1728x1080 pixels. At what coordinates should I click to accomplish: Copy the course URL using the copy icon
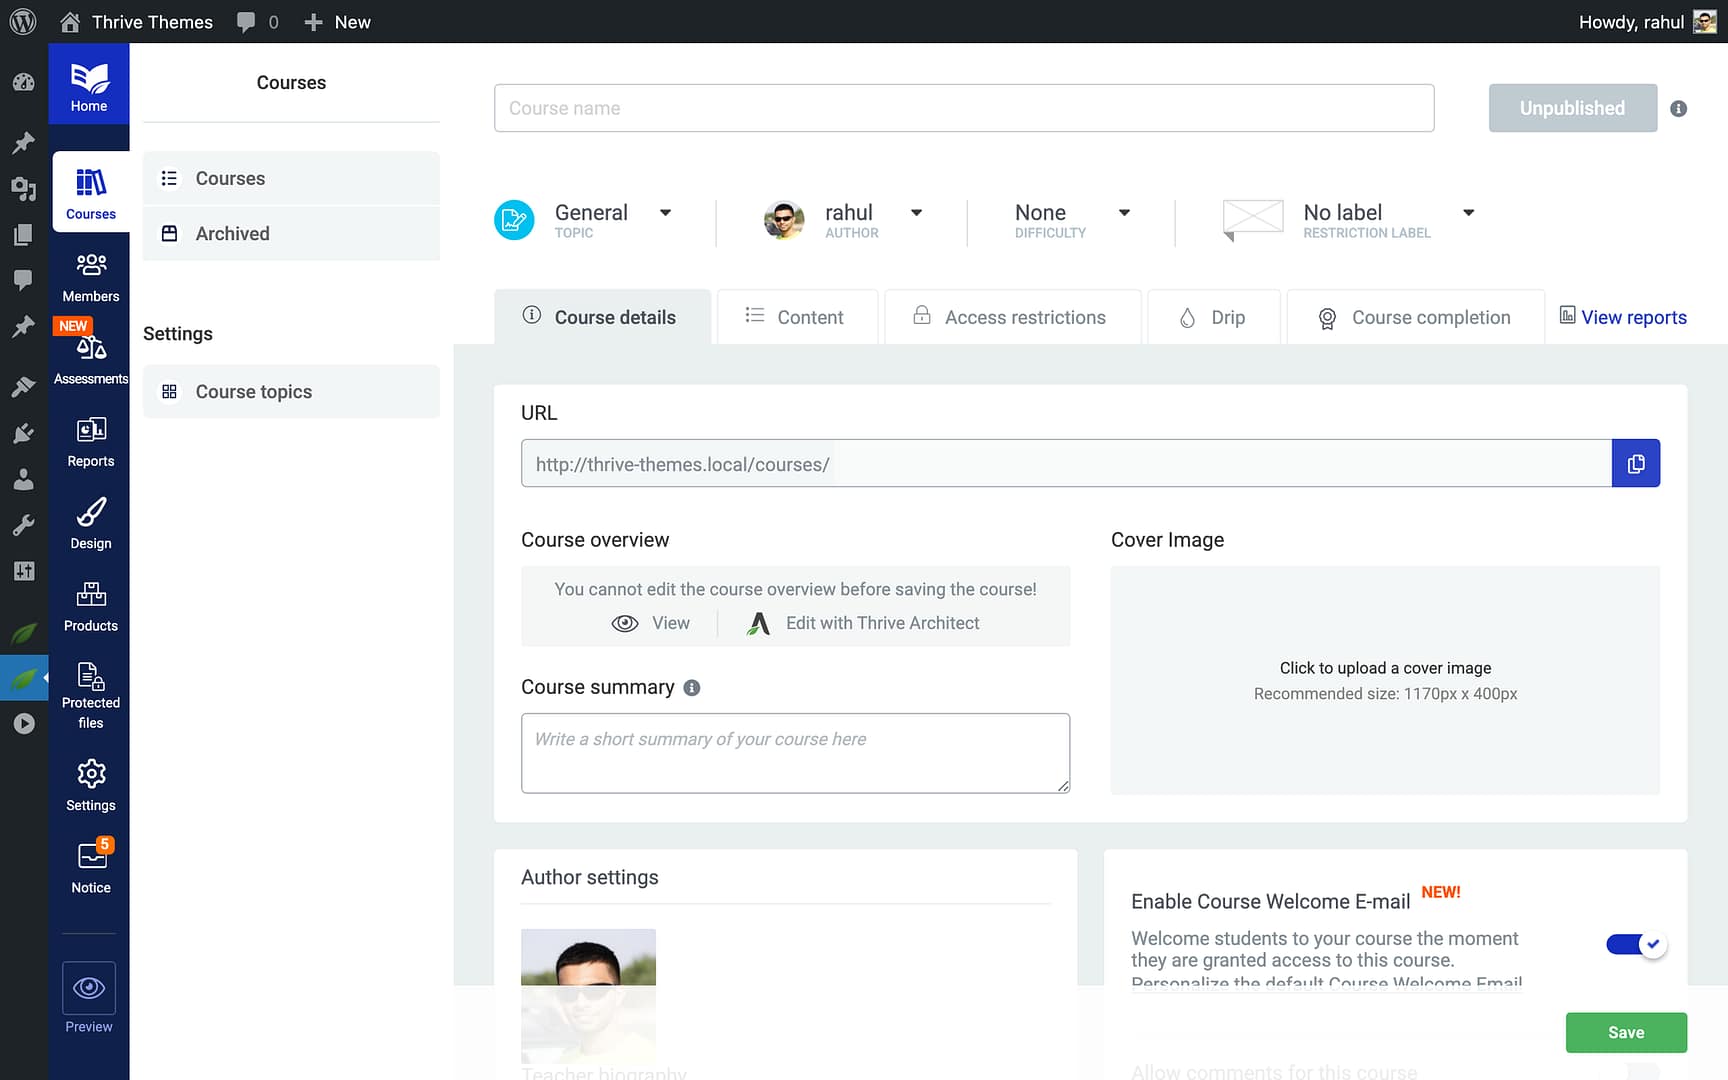[1636, 463]
